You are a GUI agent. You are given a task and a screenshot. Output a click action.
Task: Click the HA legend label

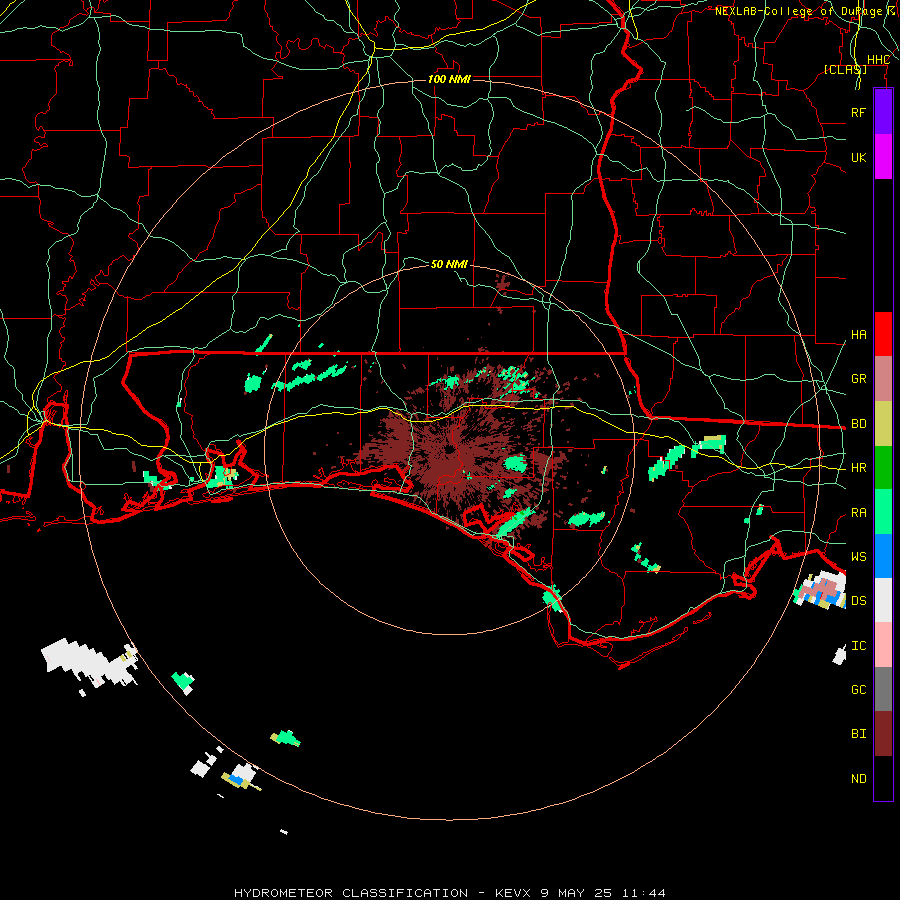pyautogui.click(x=858, y=335)
